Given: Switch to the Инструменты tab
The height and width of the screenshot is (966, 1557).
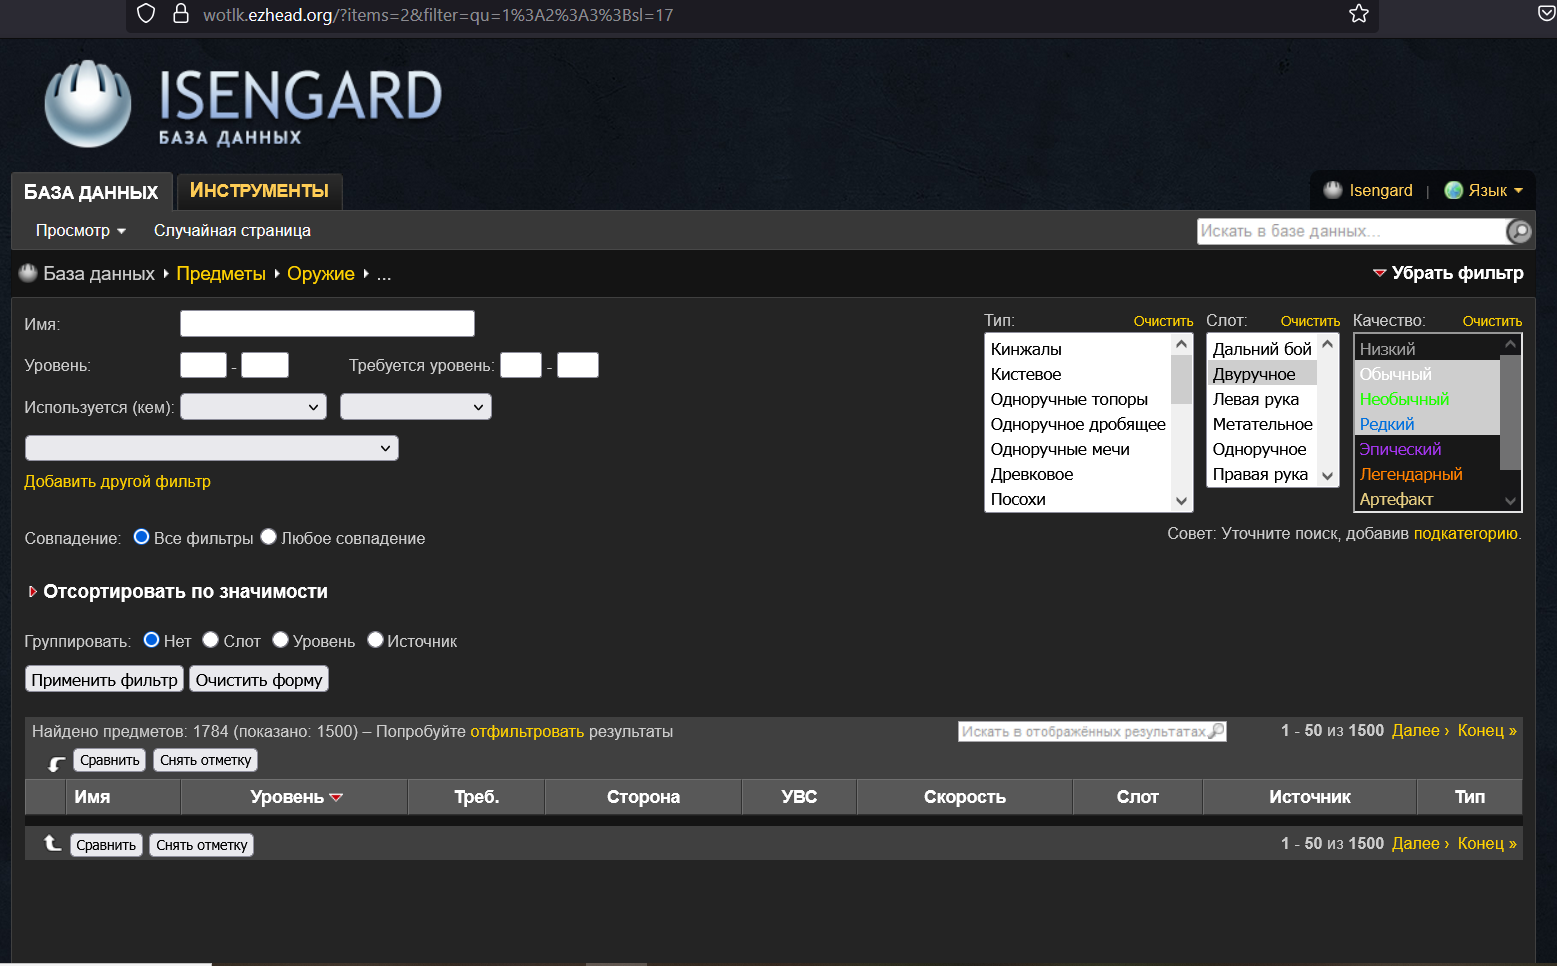Looking at the screenshot, I should (x=259, y=191).
